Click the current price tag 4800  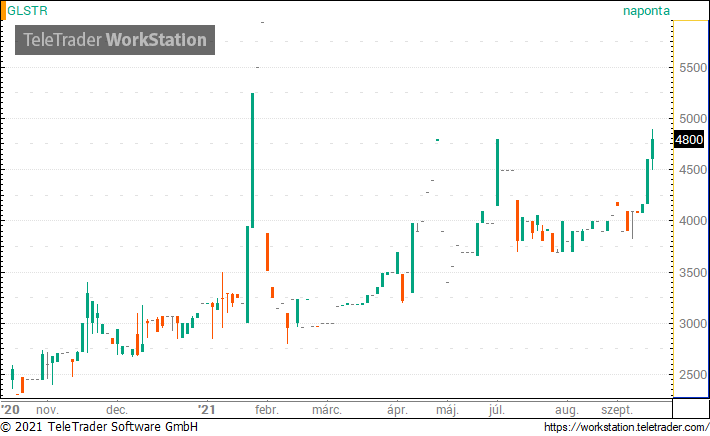[689, 139]
